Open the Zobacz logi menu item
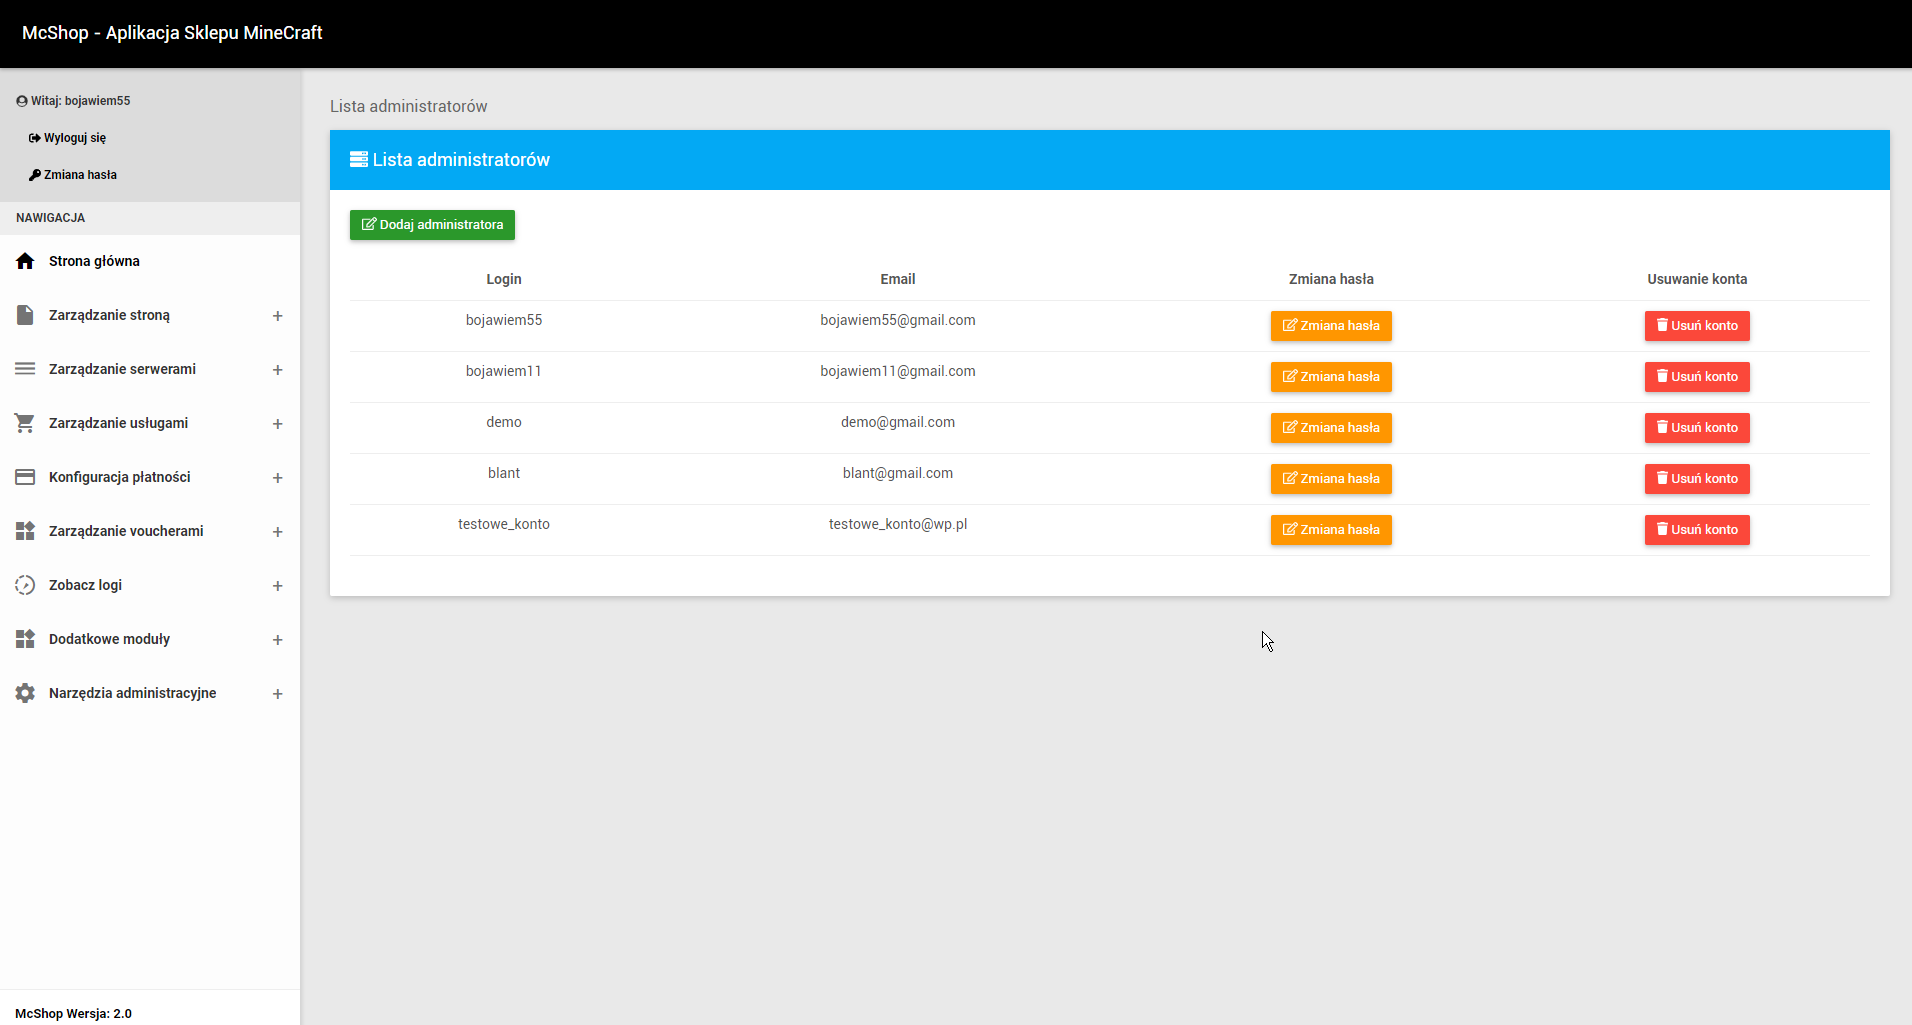This screenshot has width=1912, height=1025. 85,585
